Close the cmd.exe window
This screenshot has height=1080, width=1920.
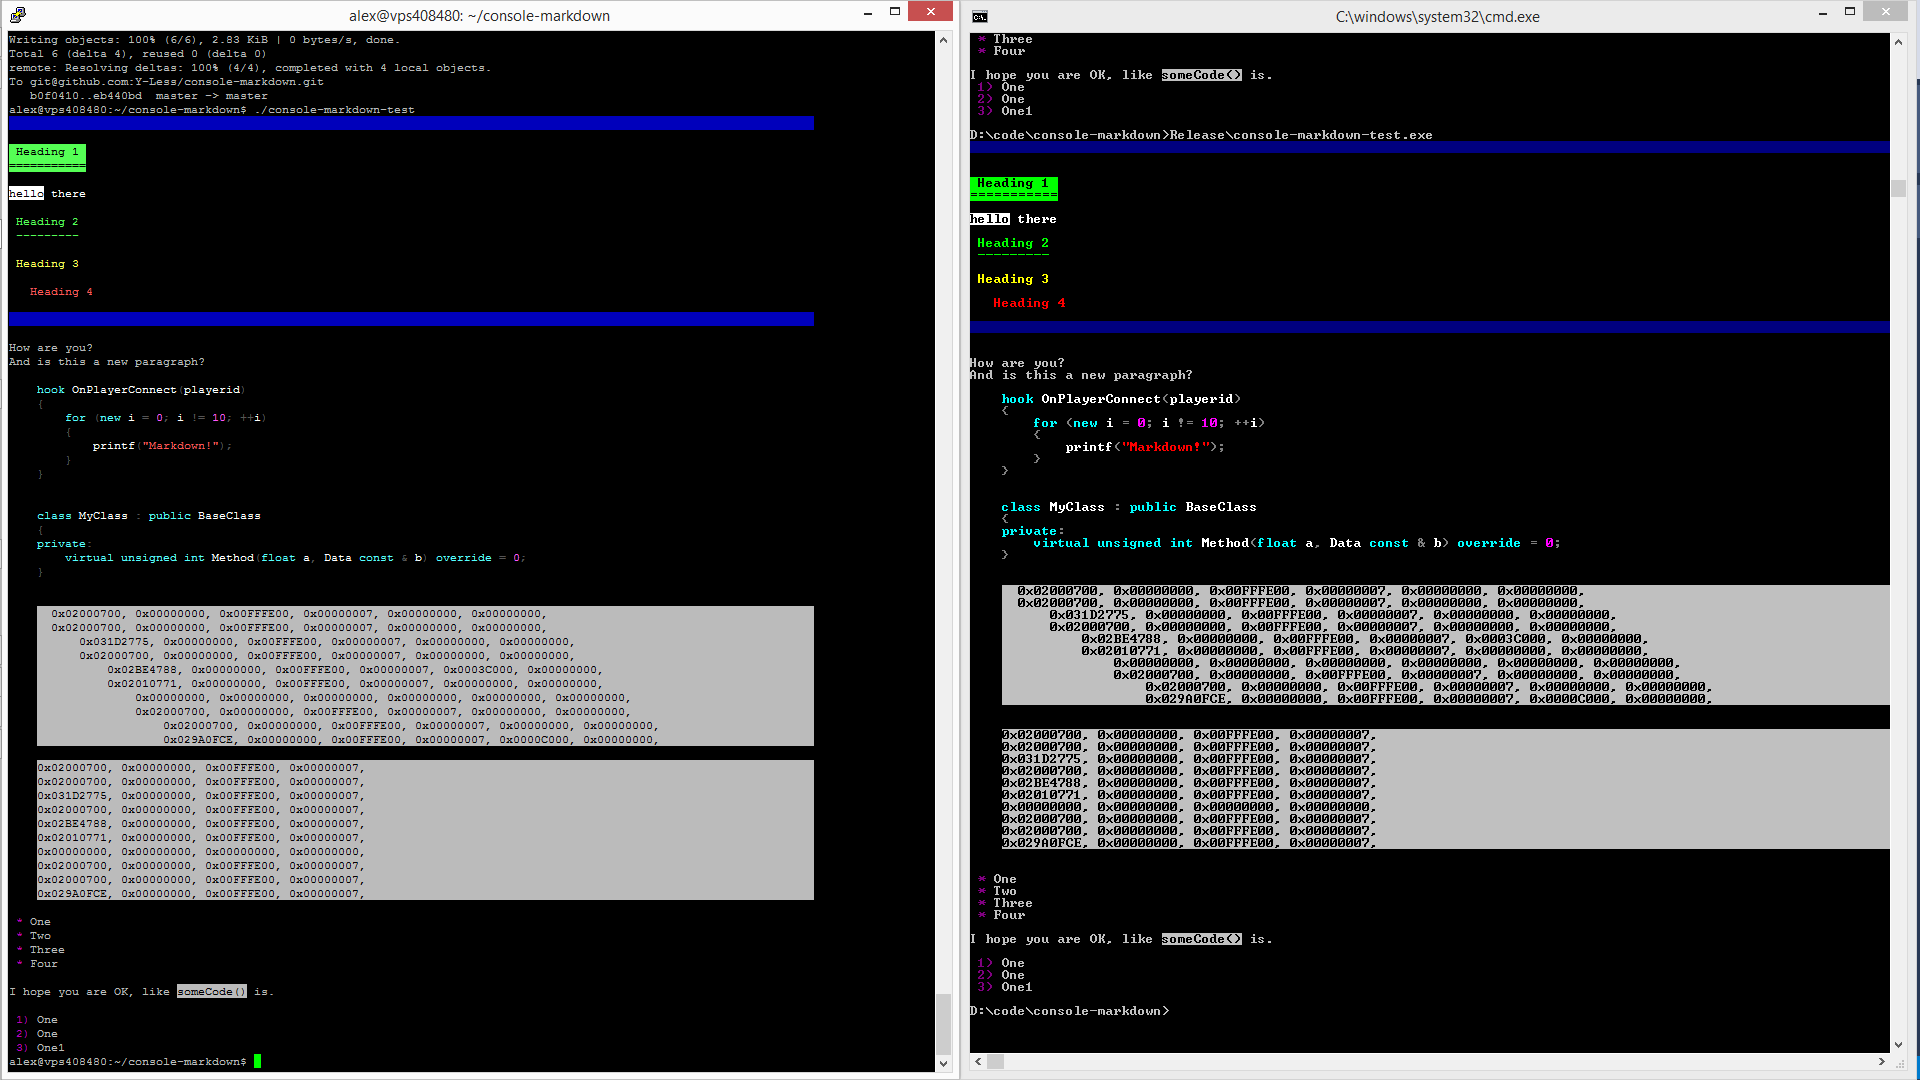click(x=1886, y=12)
